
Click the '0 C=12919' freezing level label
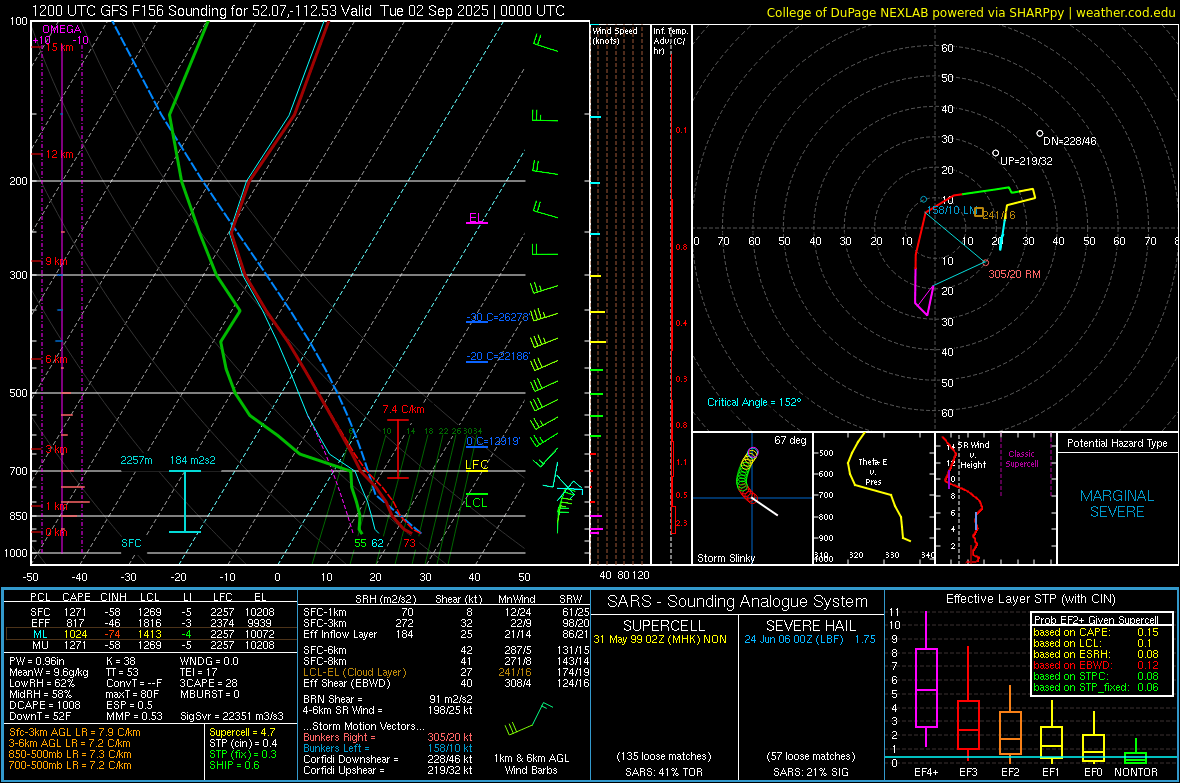click(x=493, y=441)
